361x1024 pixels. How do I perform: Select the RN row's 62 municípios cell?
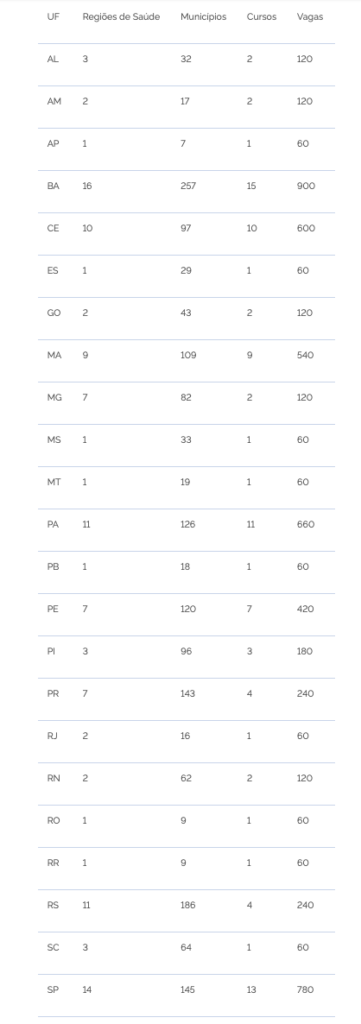(186, 778)
